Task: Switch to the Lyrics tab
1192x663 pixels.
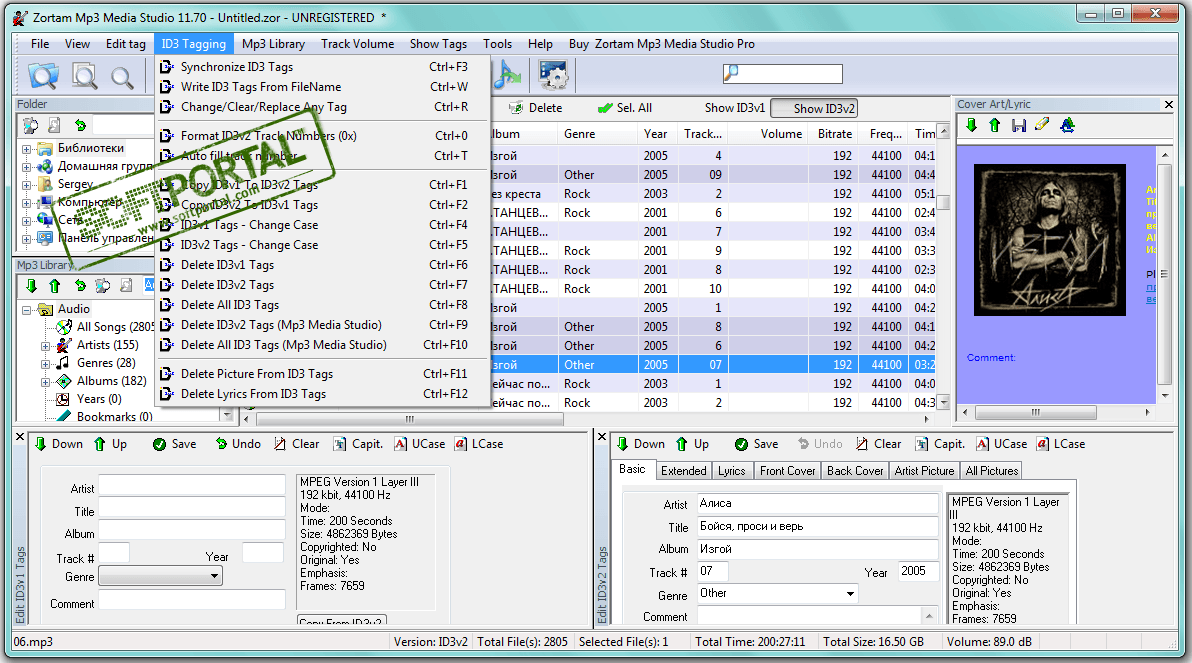Action: 731,471
